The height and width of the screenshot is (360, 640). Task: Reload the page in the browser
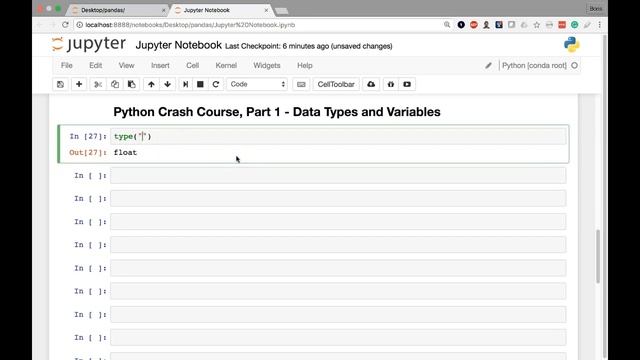(65, 25)
